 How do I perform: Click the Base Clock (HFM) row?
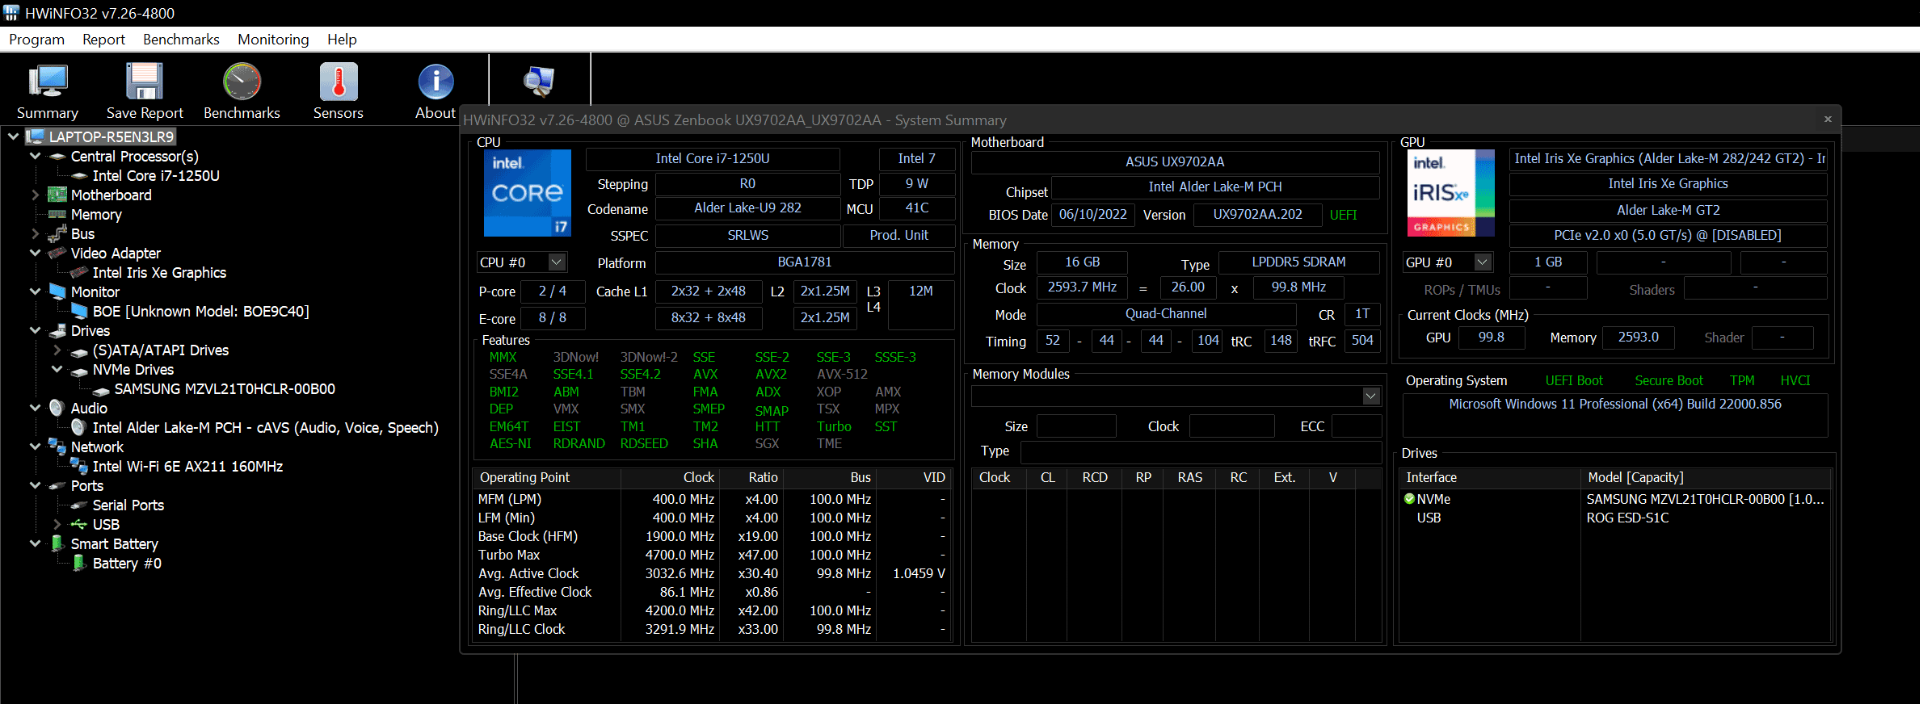(x=711, y=536)
